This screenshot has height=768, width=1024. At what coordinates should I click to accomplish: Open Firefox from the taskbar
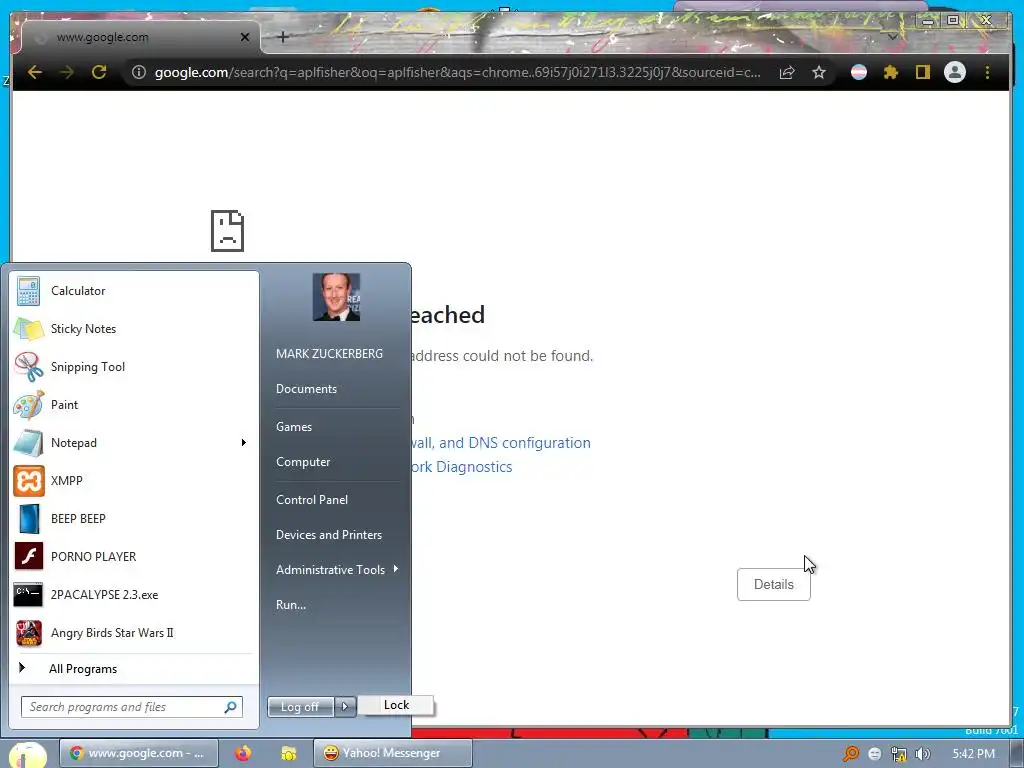click(243, 754)
